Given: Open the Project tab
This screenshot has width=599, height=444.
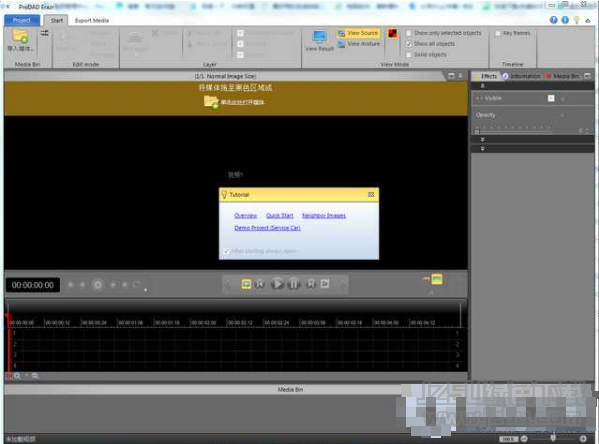Looking at the screenshot, I should tap(21, 20).
